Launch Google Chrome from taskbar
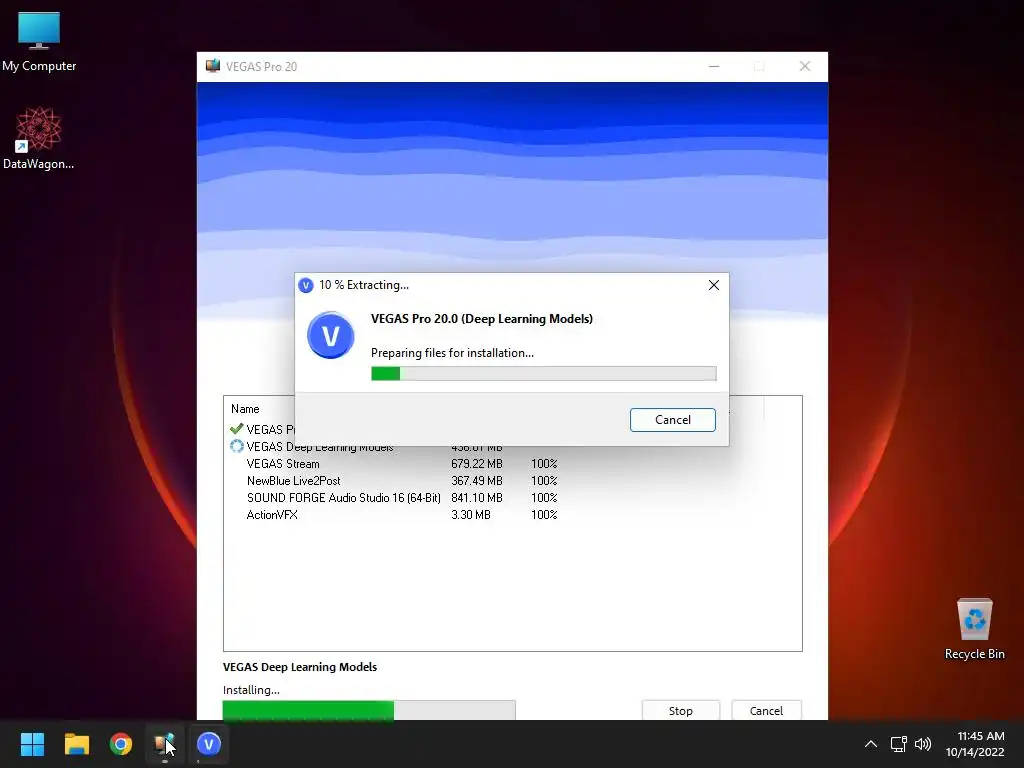The width and height of the screenshot is (1024, 768). tap(121, 744)
